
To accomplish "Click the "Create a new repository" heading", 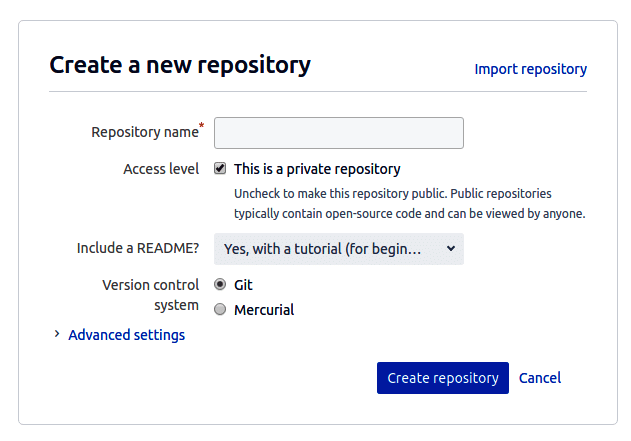I will (180, 66).
